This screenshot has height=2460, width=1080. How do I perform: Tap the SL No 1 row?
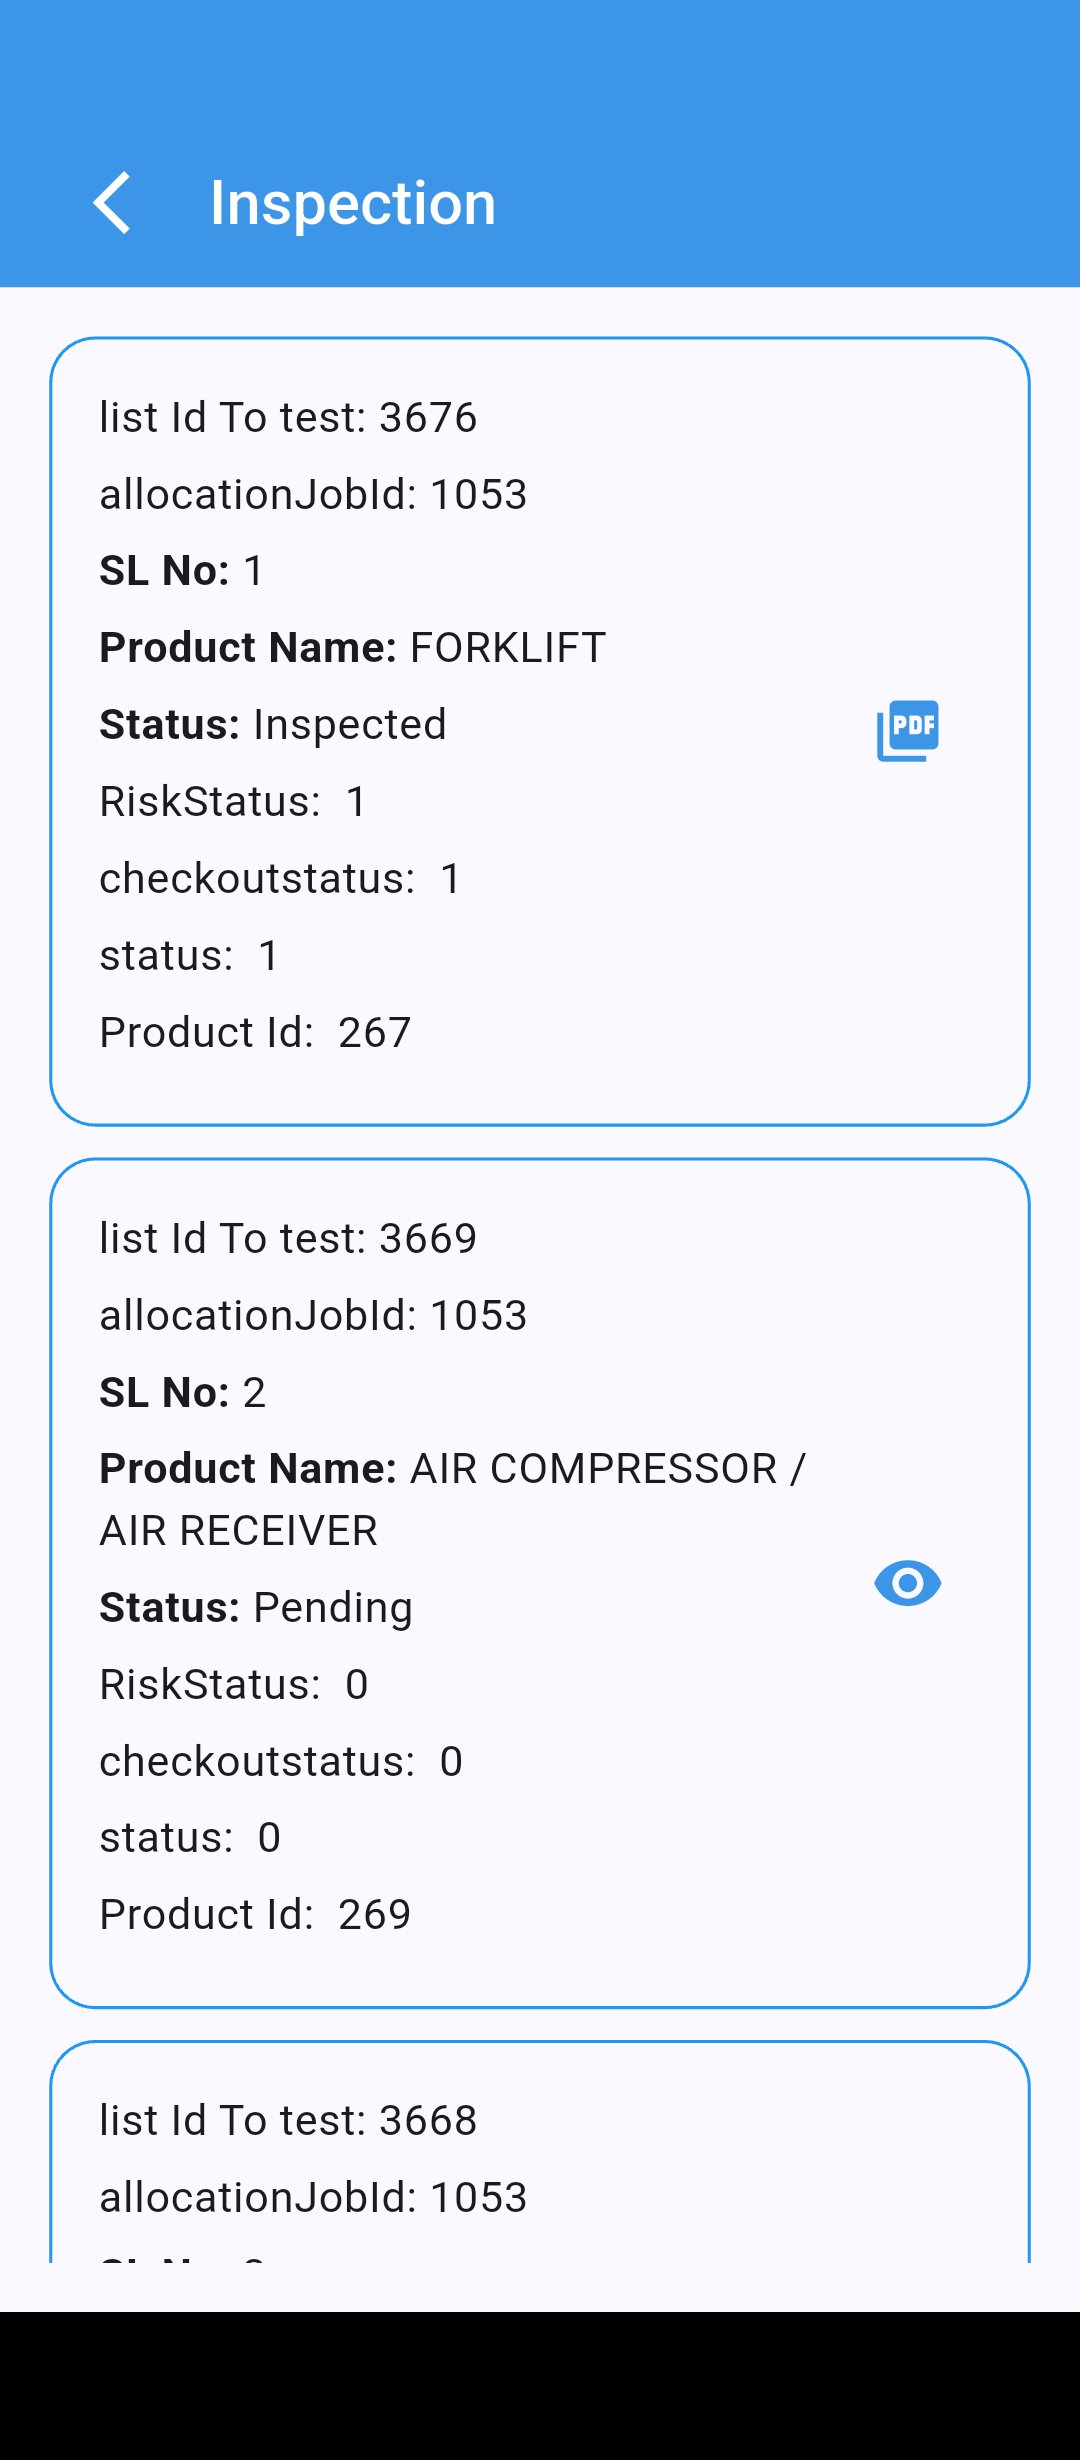pos(182,571)
